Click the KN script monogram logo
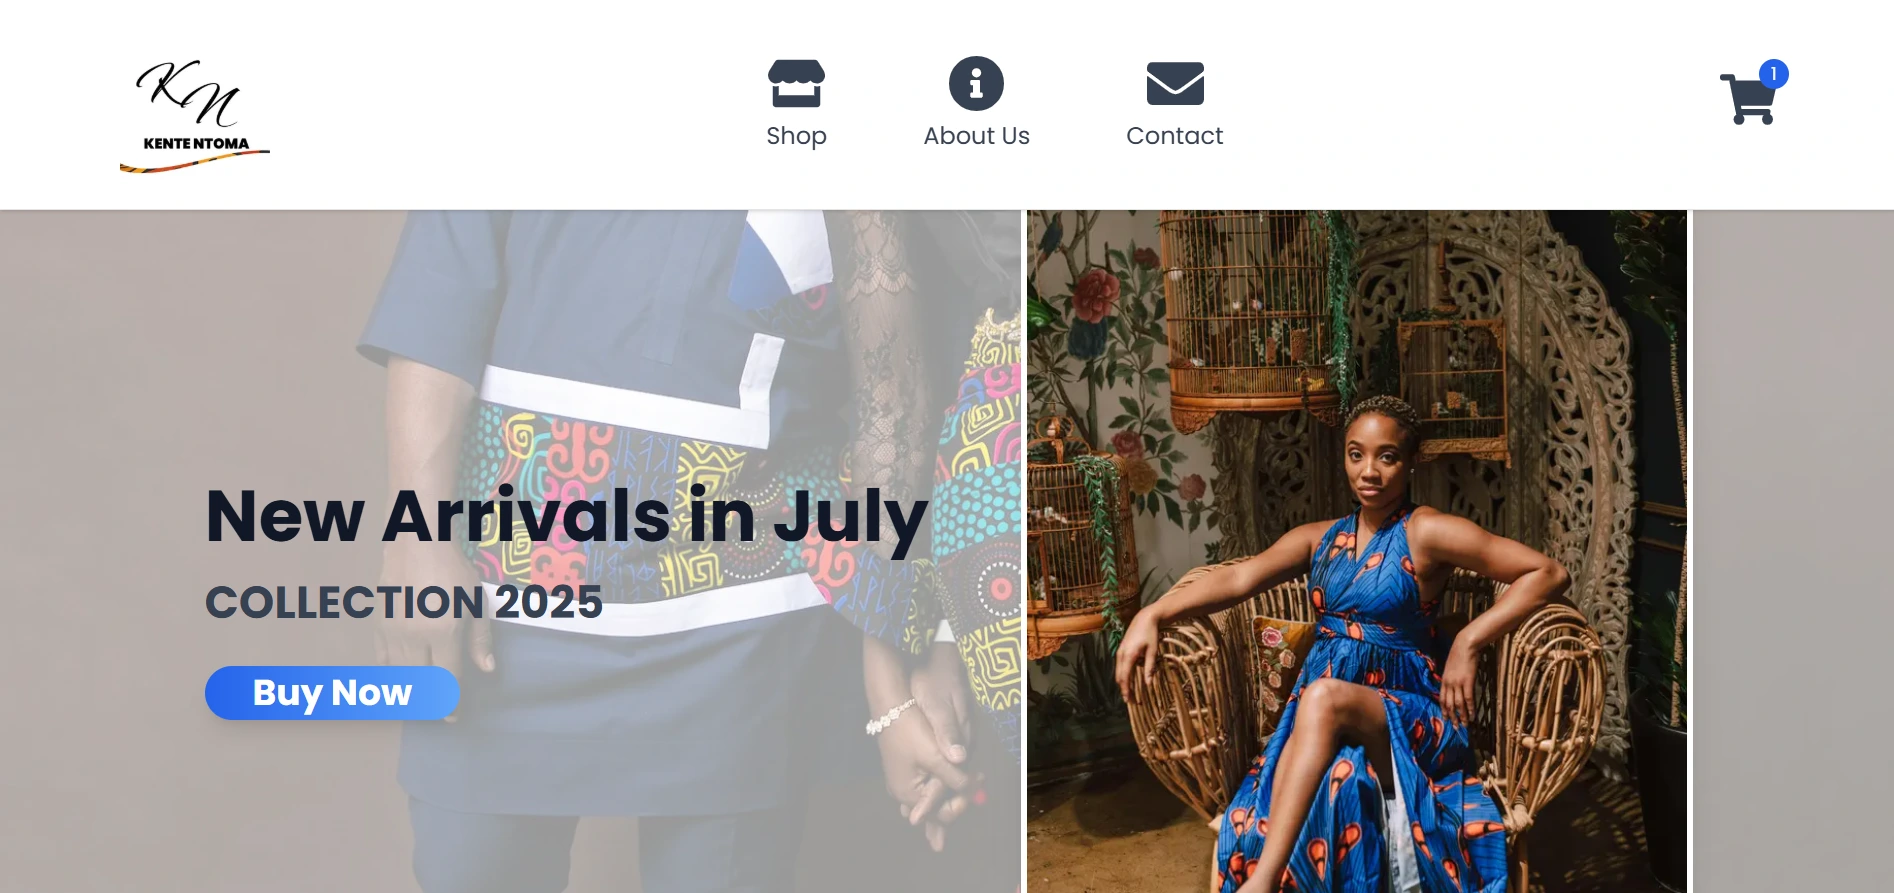Image resolution: width=1894 pixels, height=893 pixels. 189,93
